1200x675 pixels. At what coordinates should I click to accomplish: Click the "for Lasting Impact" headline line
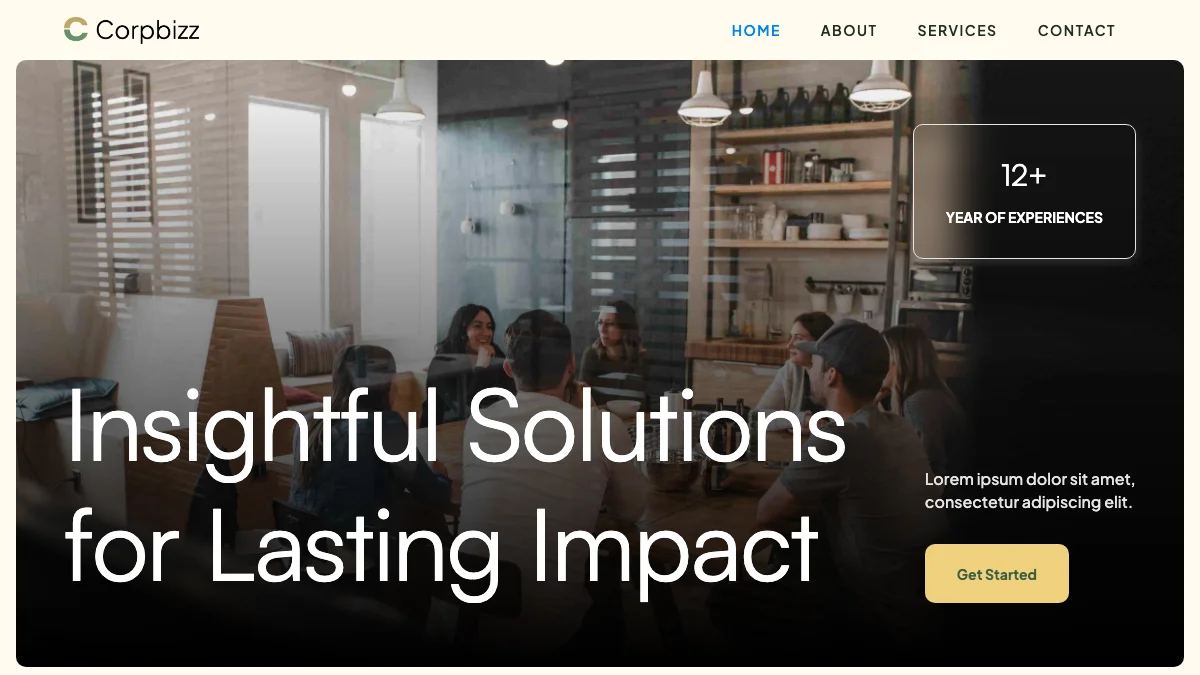point(442,546)
